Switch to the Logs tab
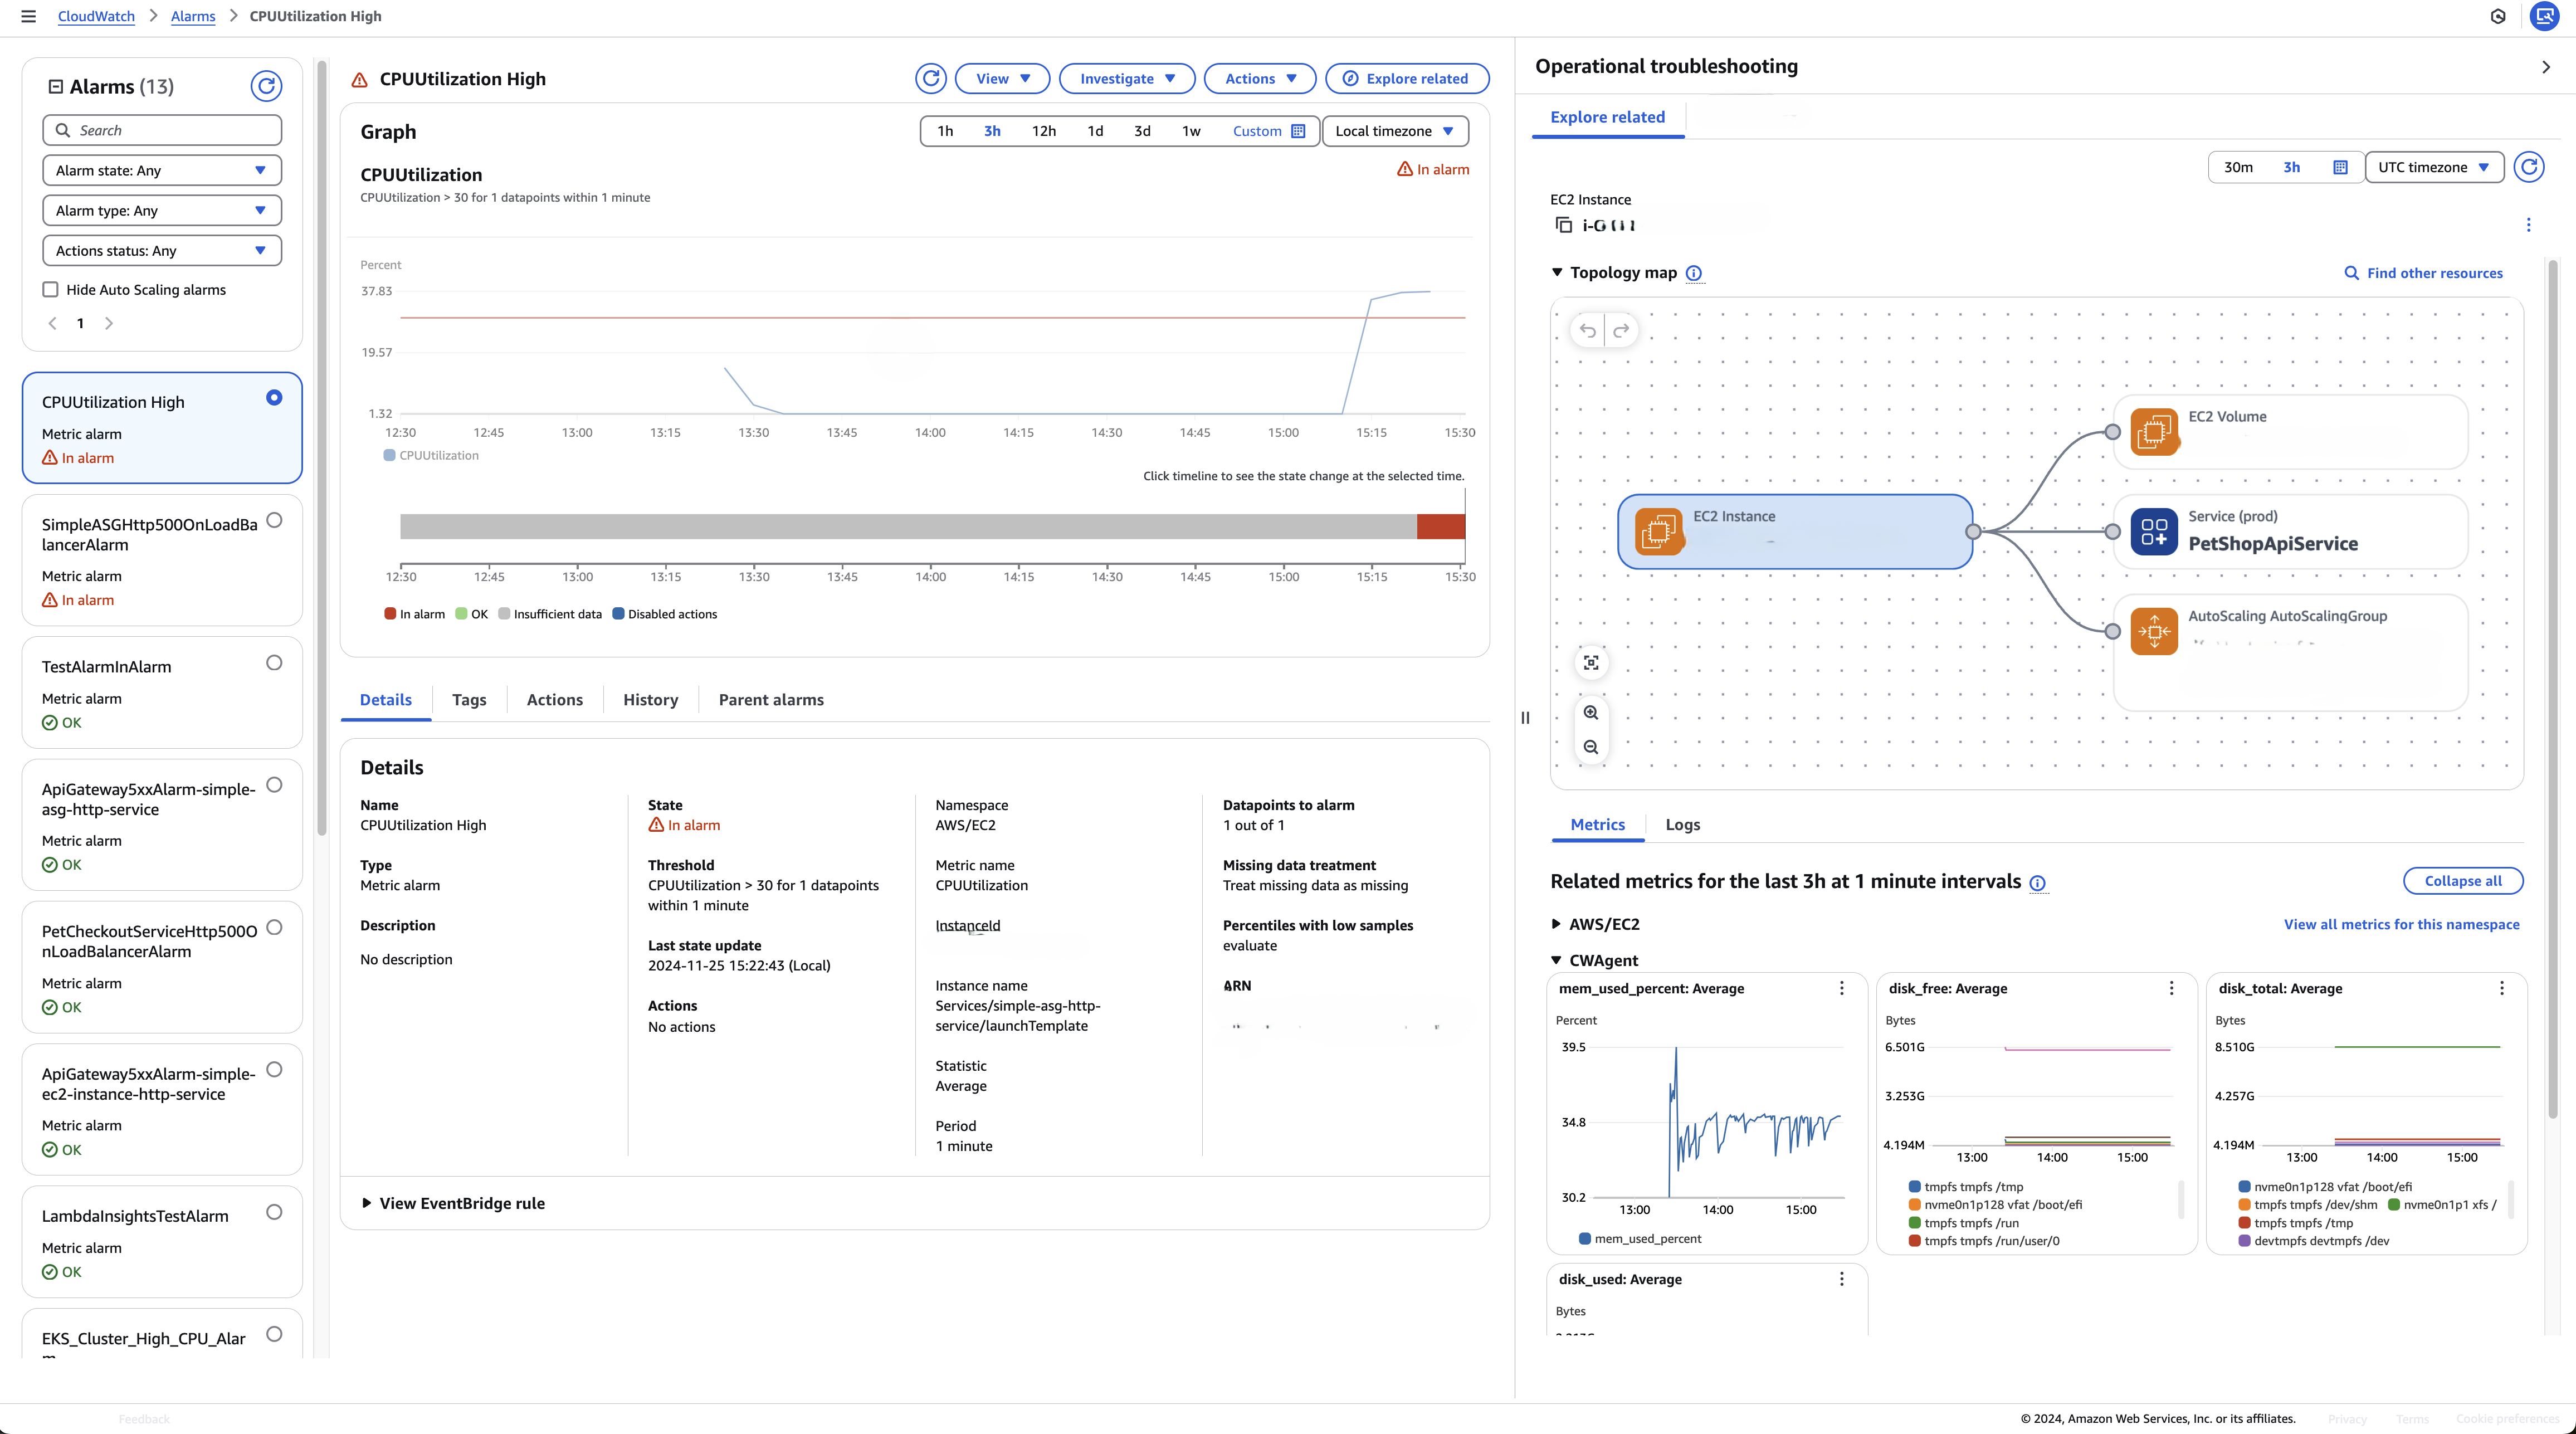 1682,825
